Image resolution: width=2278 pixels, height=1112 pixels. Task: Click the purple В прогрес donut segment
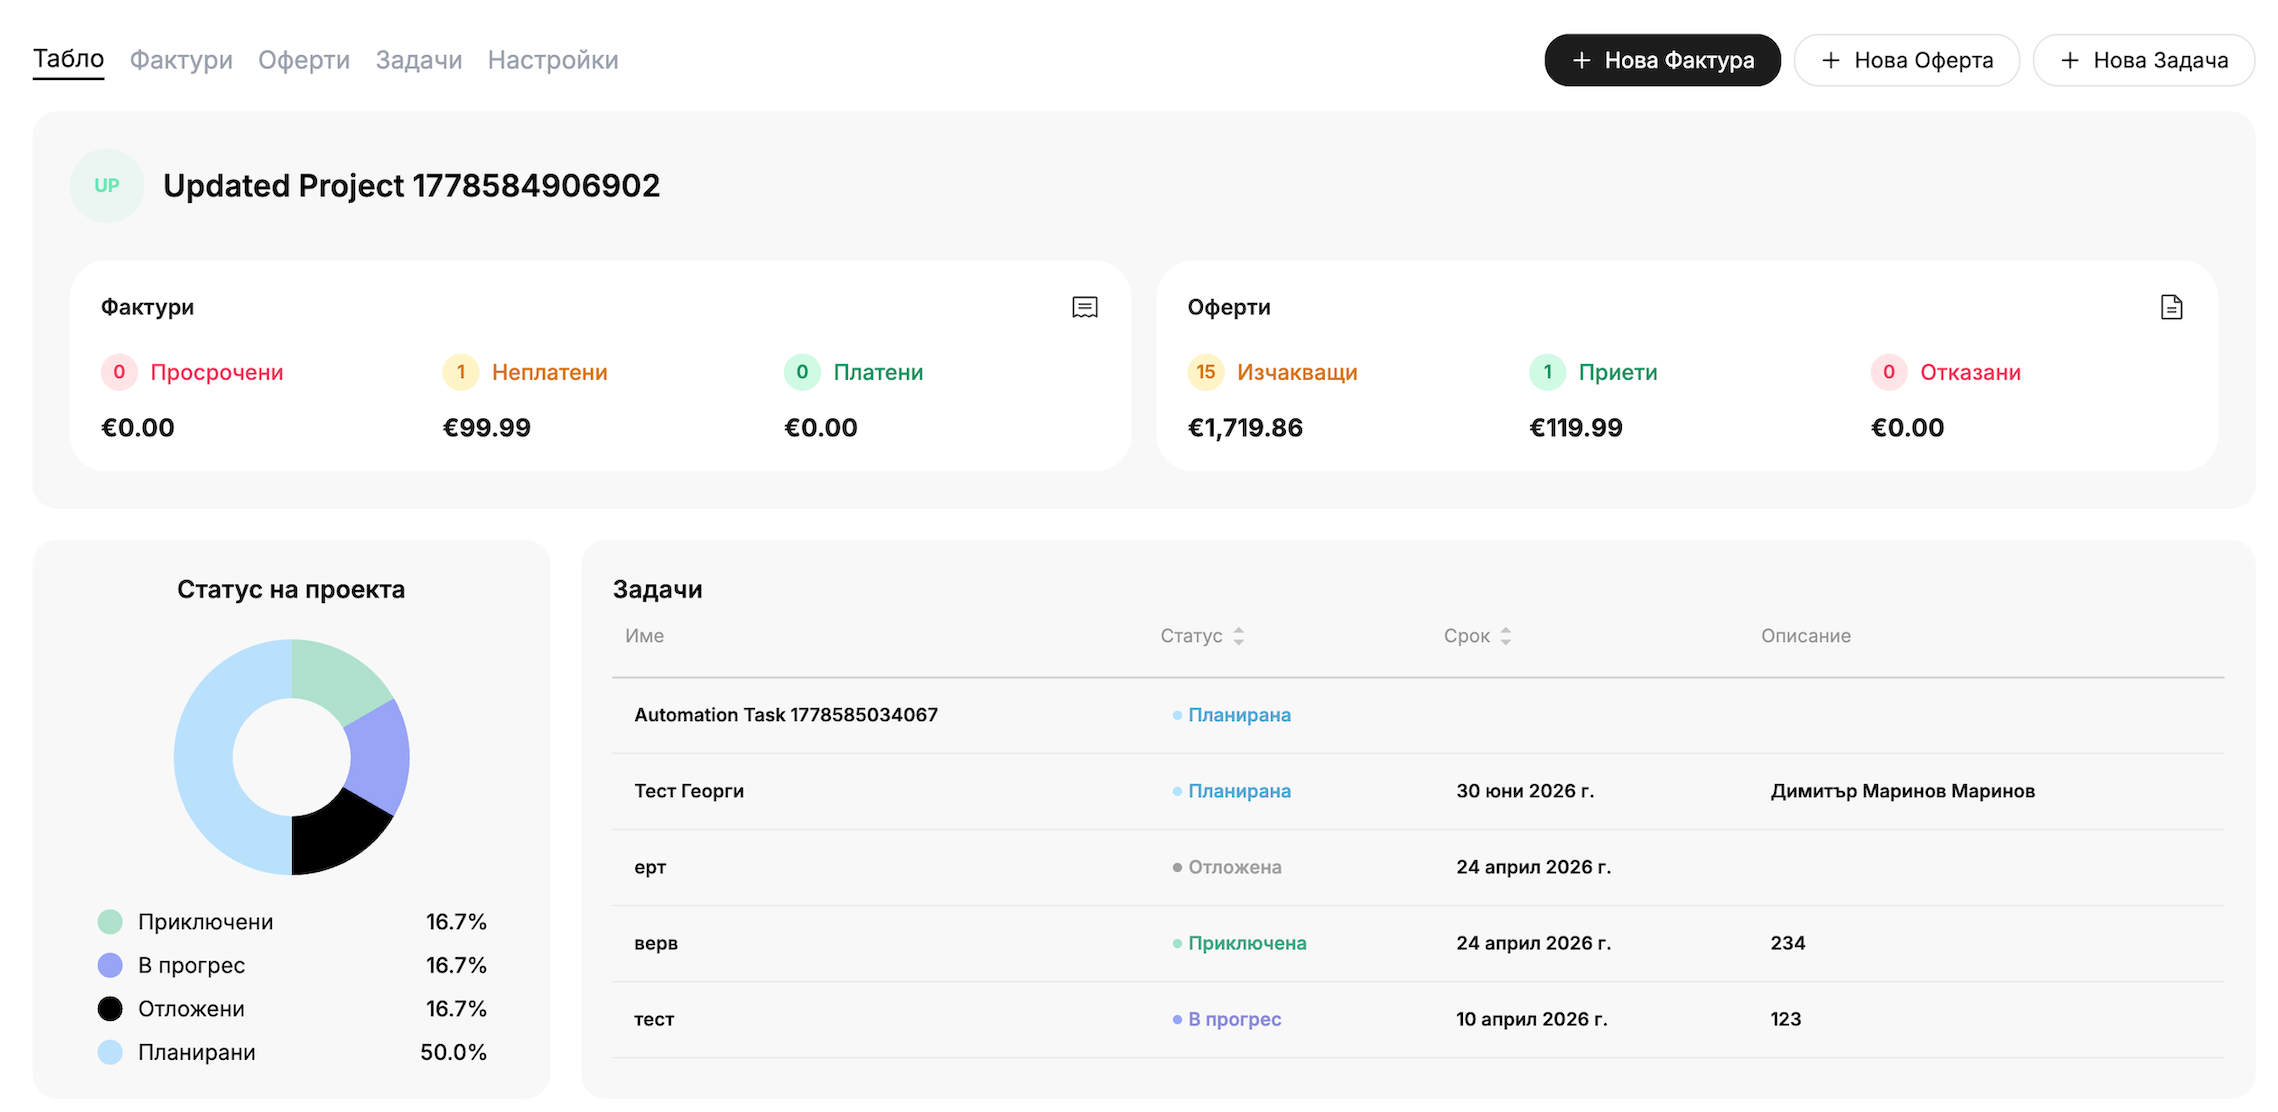[x=380, y=757]
